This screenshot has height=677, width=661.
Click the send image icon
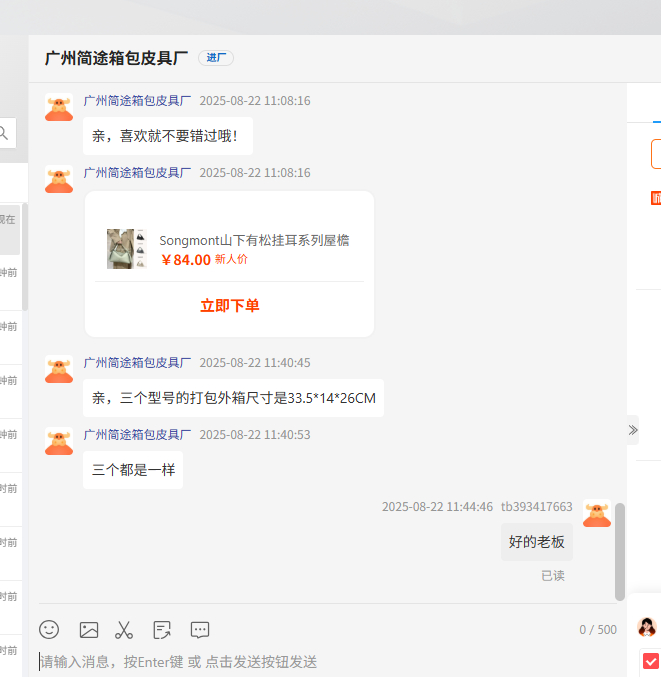(x=89, y=630)
